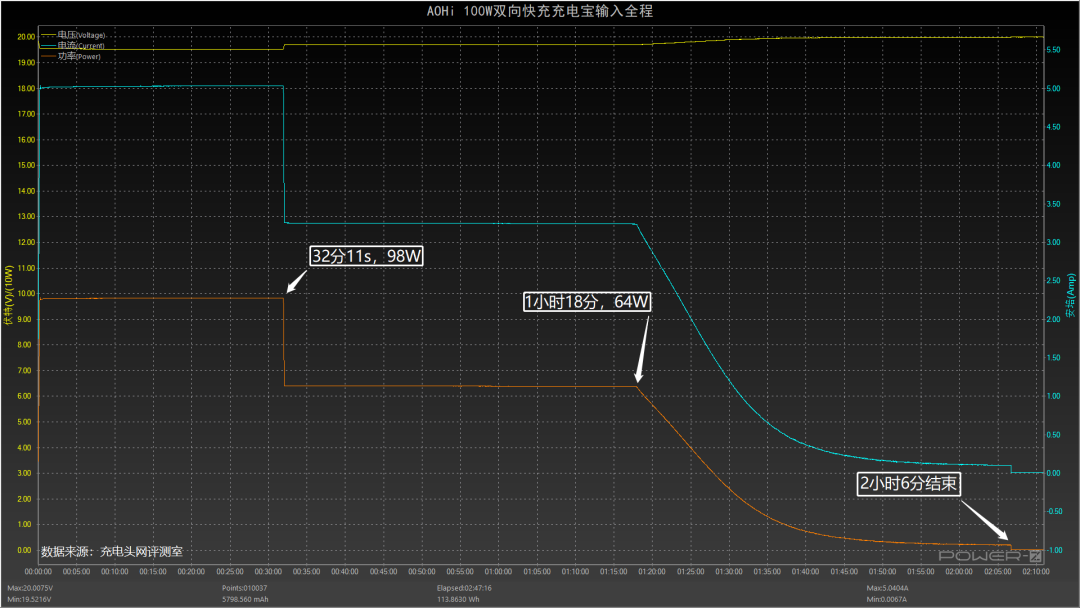Click the -0.50 tick on right axis
1080x608 pixels.
click(1055, 512)
